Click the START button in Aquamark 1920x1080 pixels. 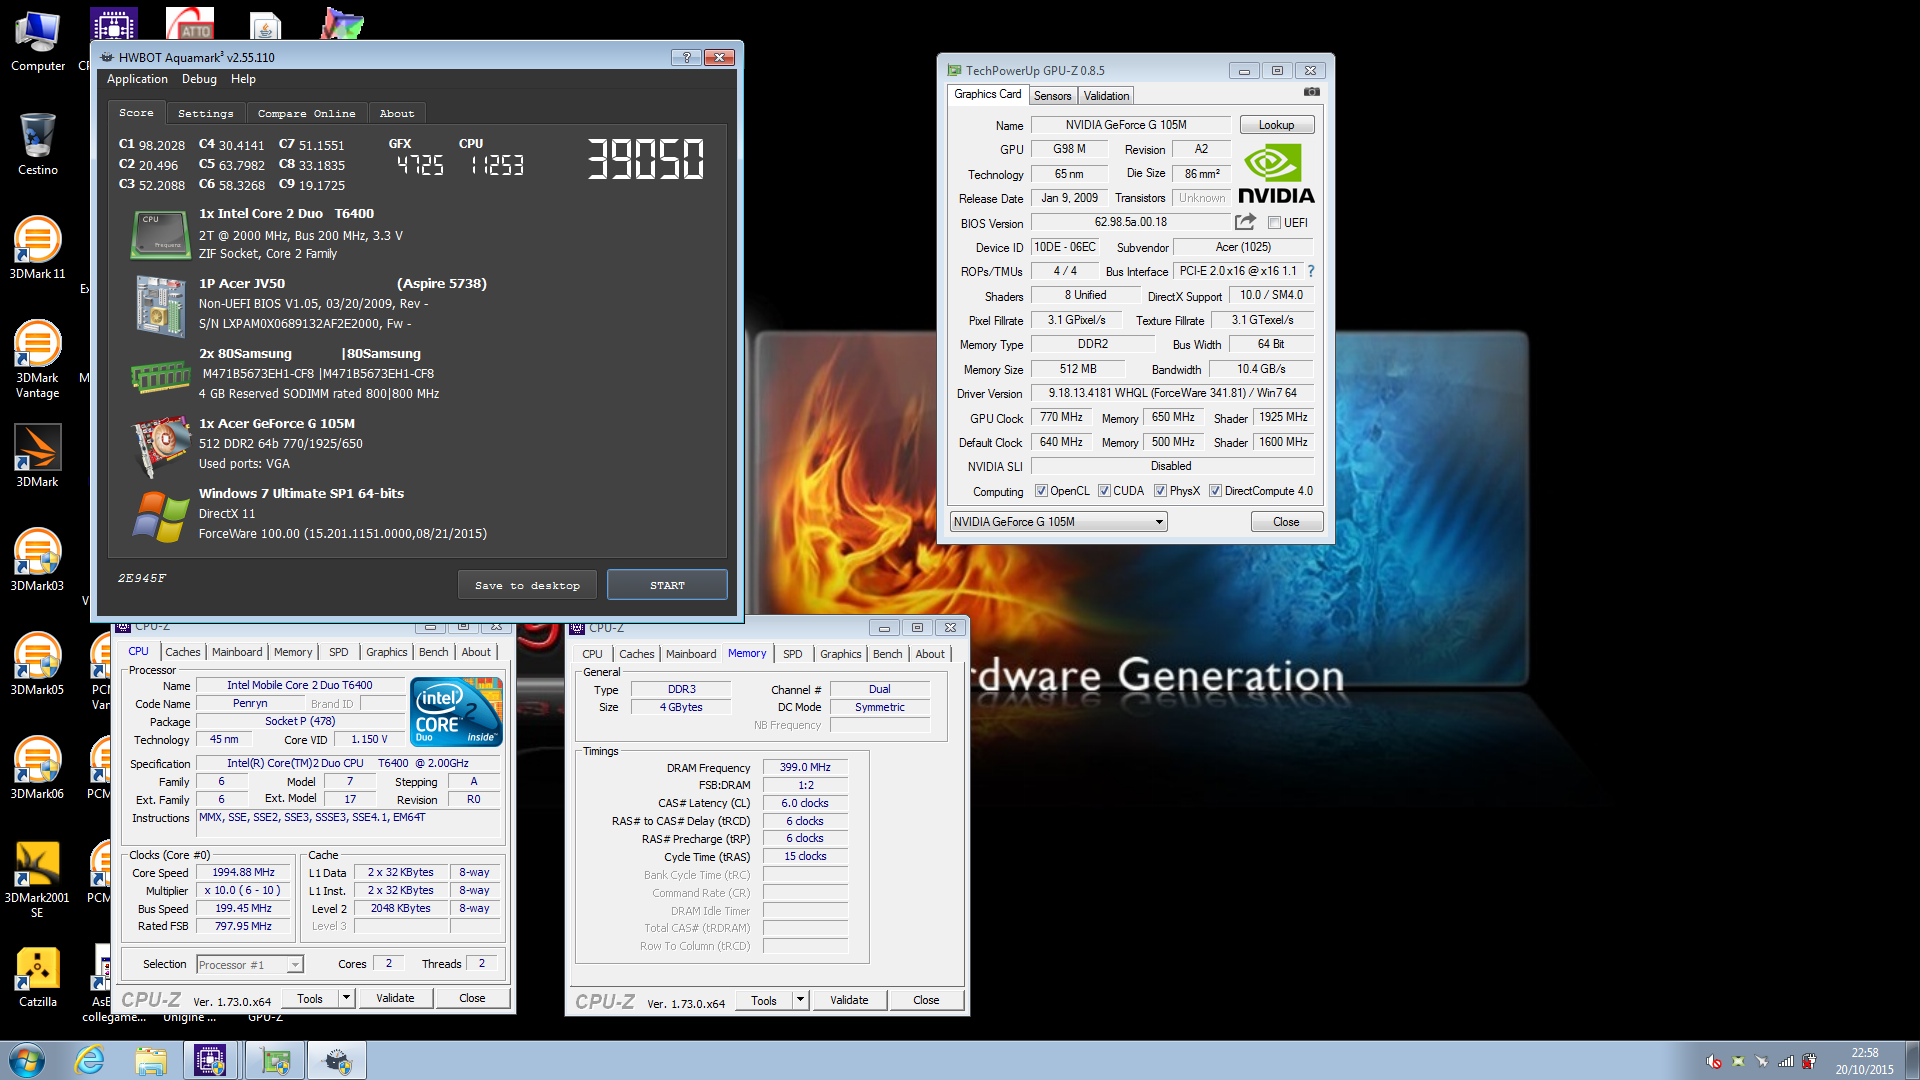[x=667, y=585]
